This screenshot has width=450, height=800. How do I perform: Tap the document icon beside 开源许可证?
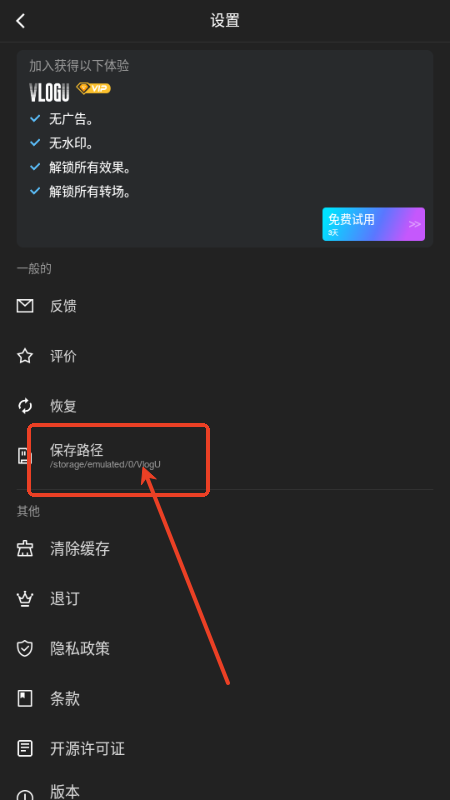[x=25, y=748]
